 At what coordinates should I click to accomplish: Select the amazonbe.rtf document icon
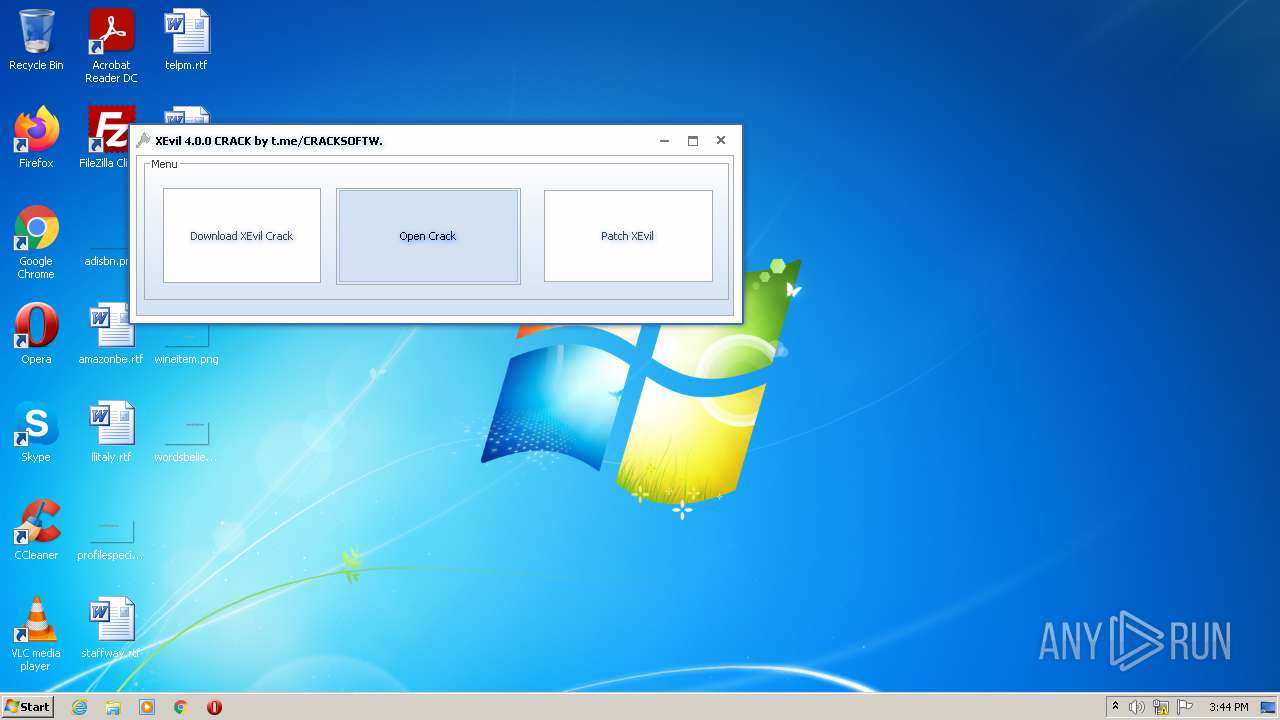click(x=111, y=334)
